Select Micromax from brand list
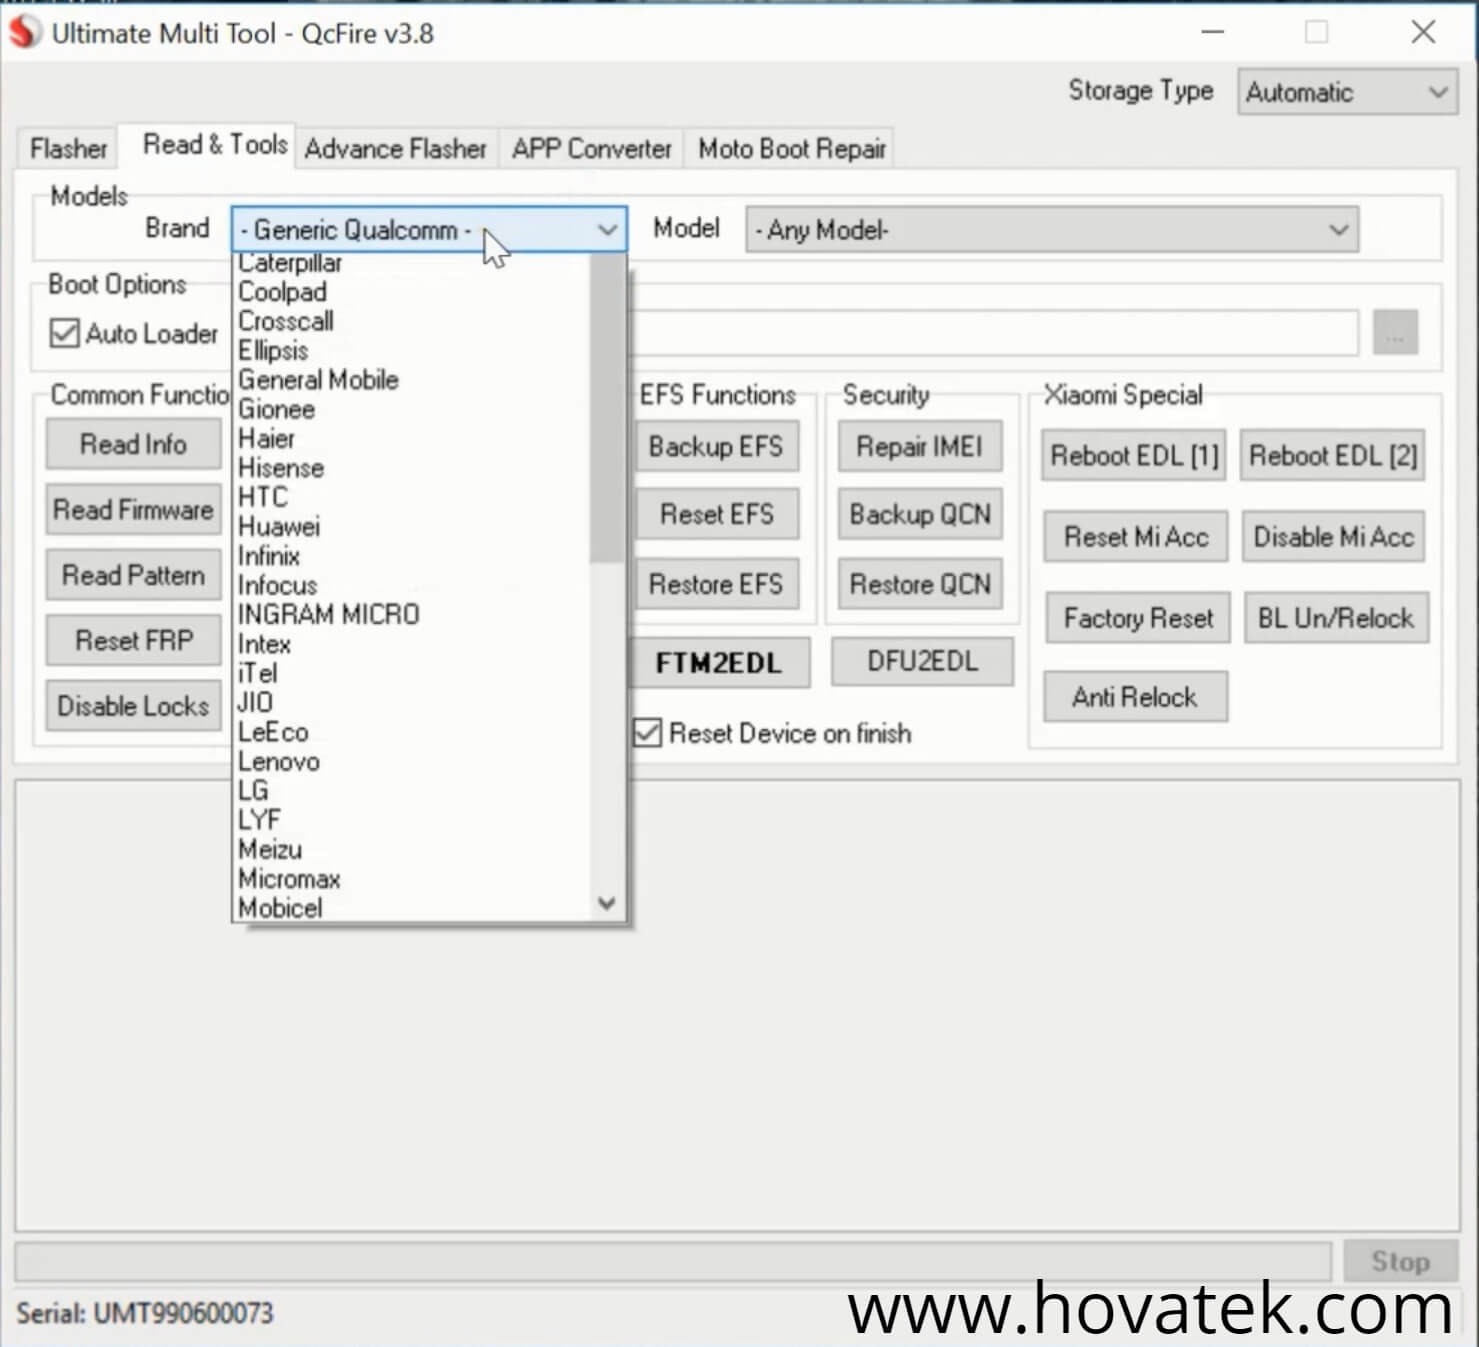The height and width of the screenshot is (1347, 1479). click(x=412, y=879)
